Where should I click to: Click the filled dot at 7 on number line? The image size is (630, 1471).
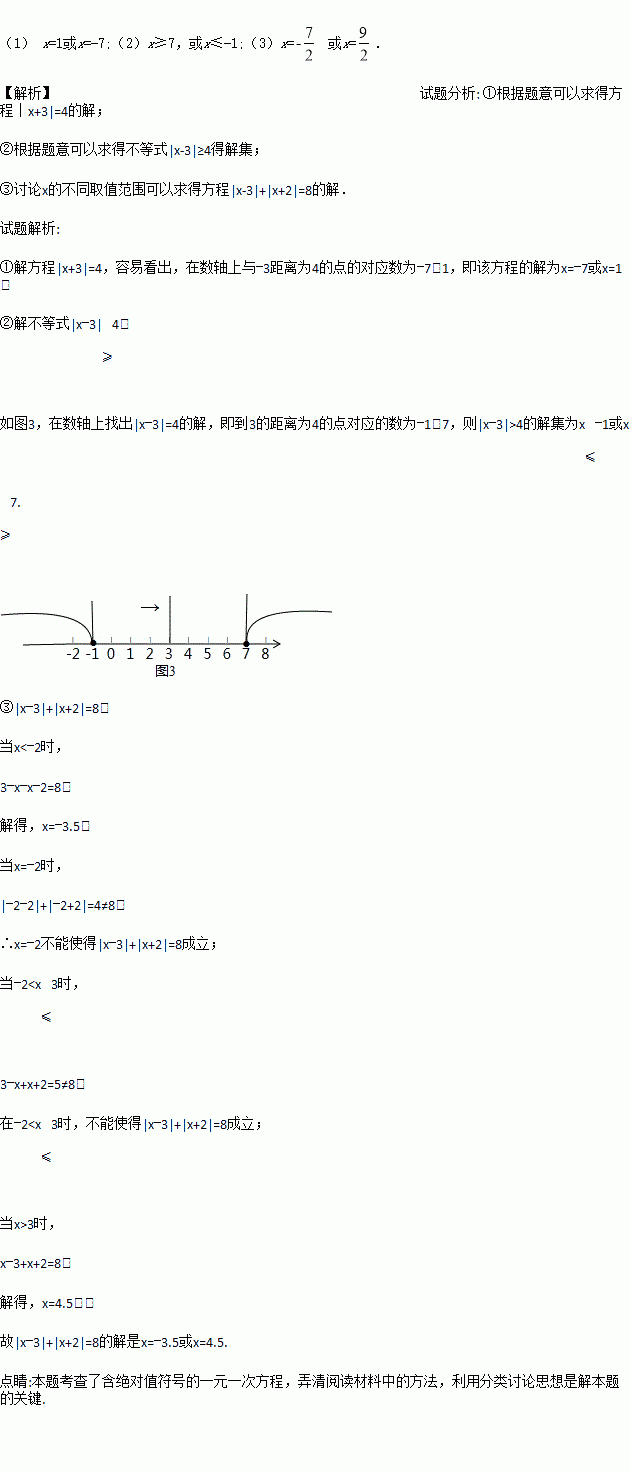pyautogui.click(x=246, y=643)
